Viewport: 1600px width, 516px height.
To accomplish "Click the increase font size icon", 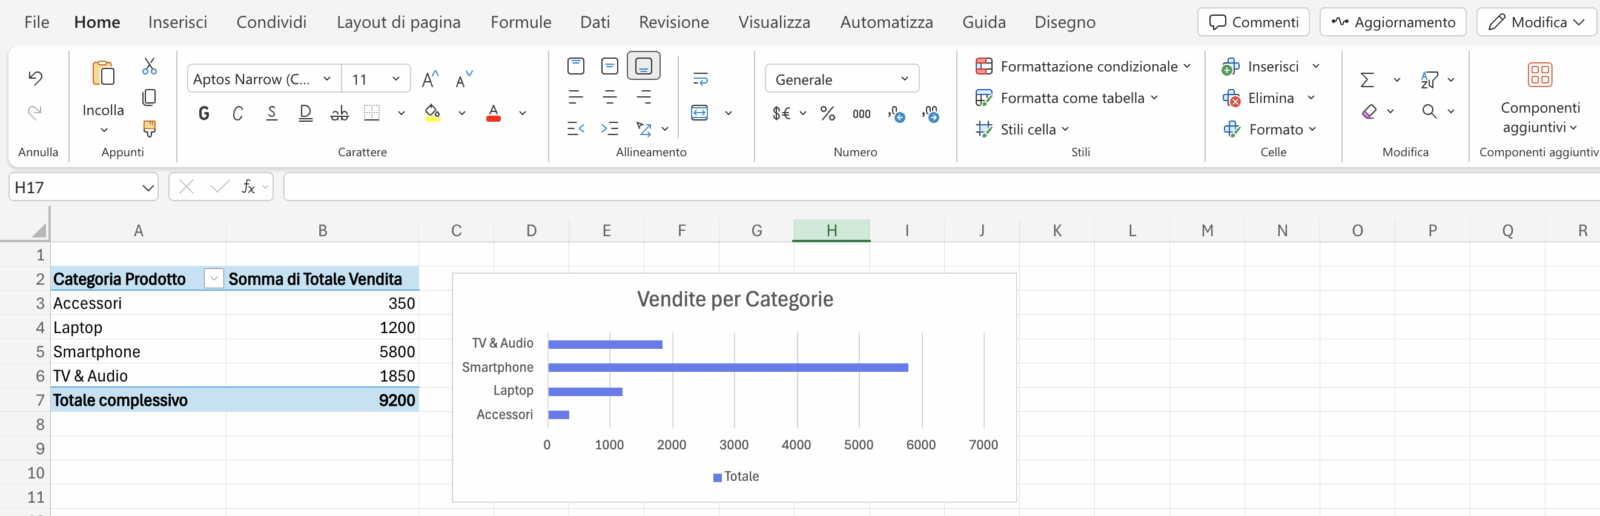I will click(x=430, y=80).
